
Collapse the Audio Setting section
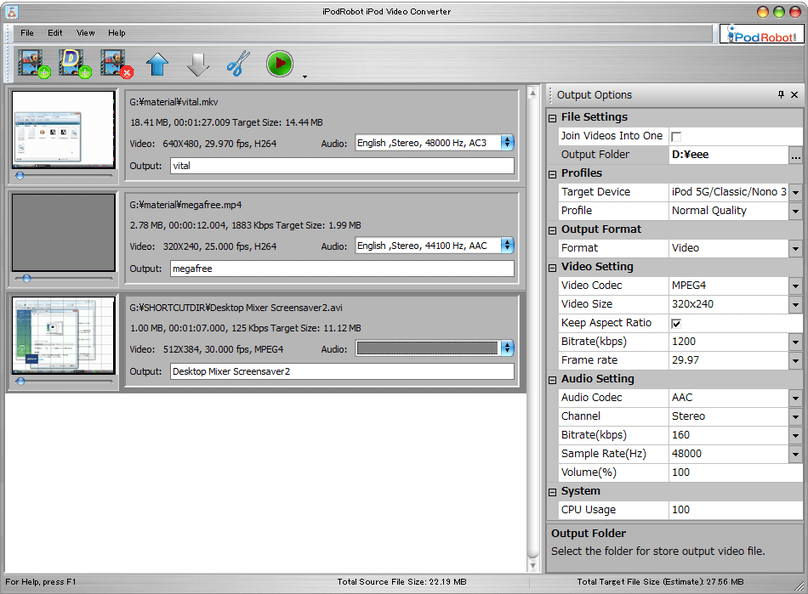(552, 380)
